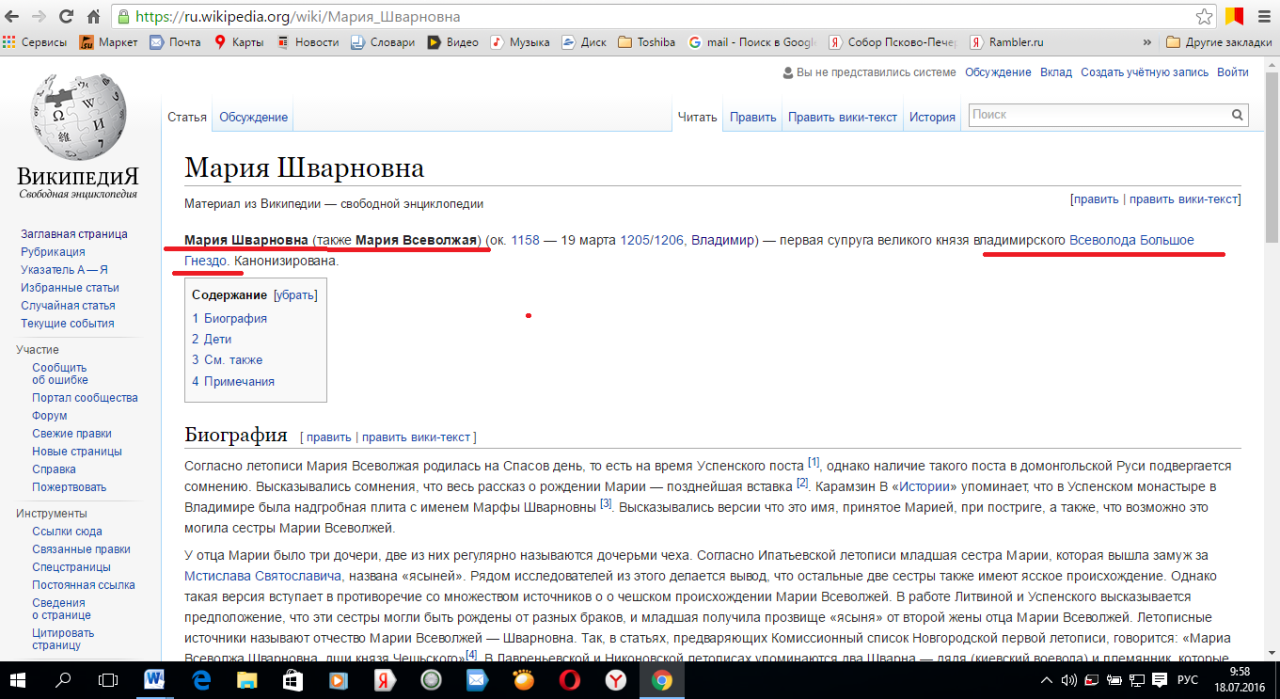The width and height of the screenshot is (1280, 699).
Task: Switch to the Статья tab
Action: [187, 118]
